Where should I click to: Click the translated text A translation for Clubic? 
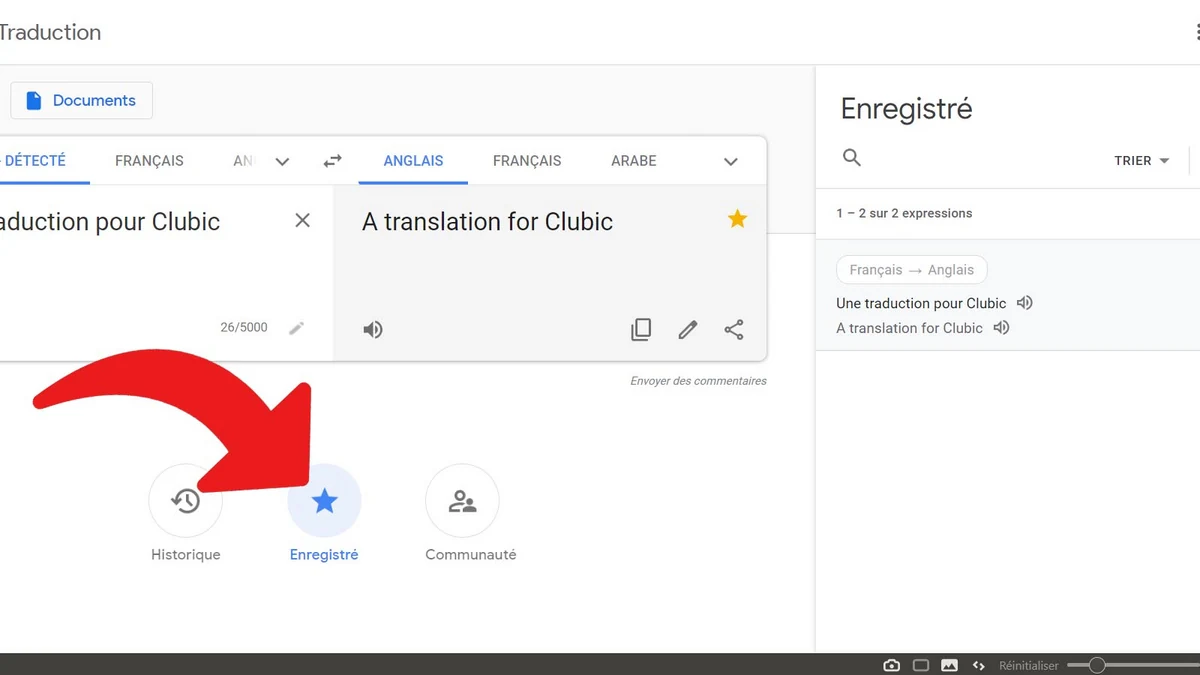487,222
